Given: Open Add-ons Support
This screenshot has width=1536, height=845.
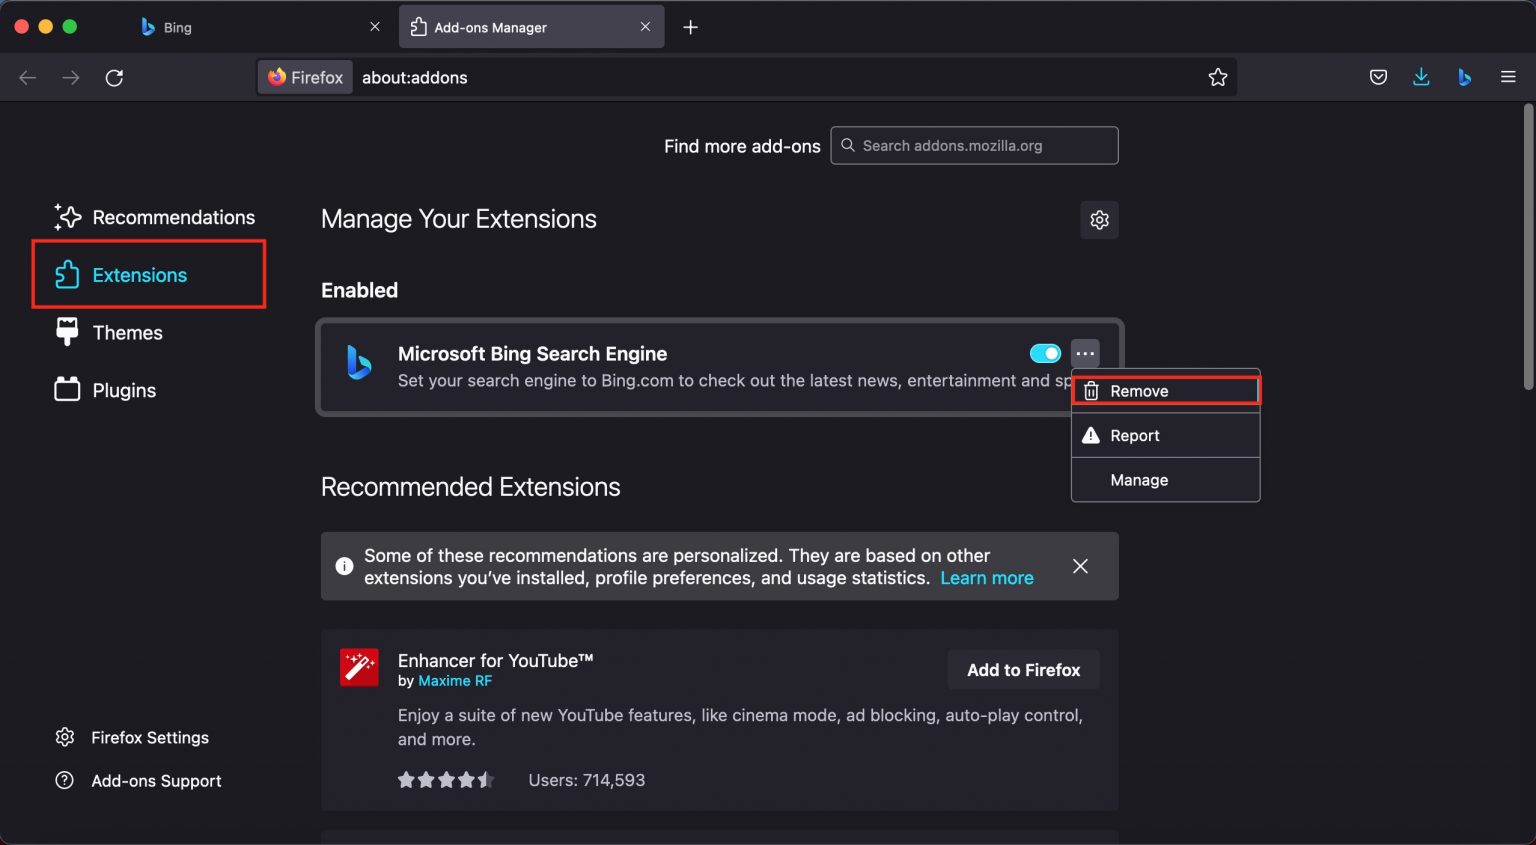Looking at the screenshot, I should [155, 781].
